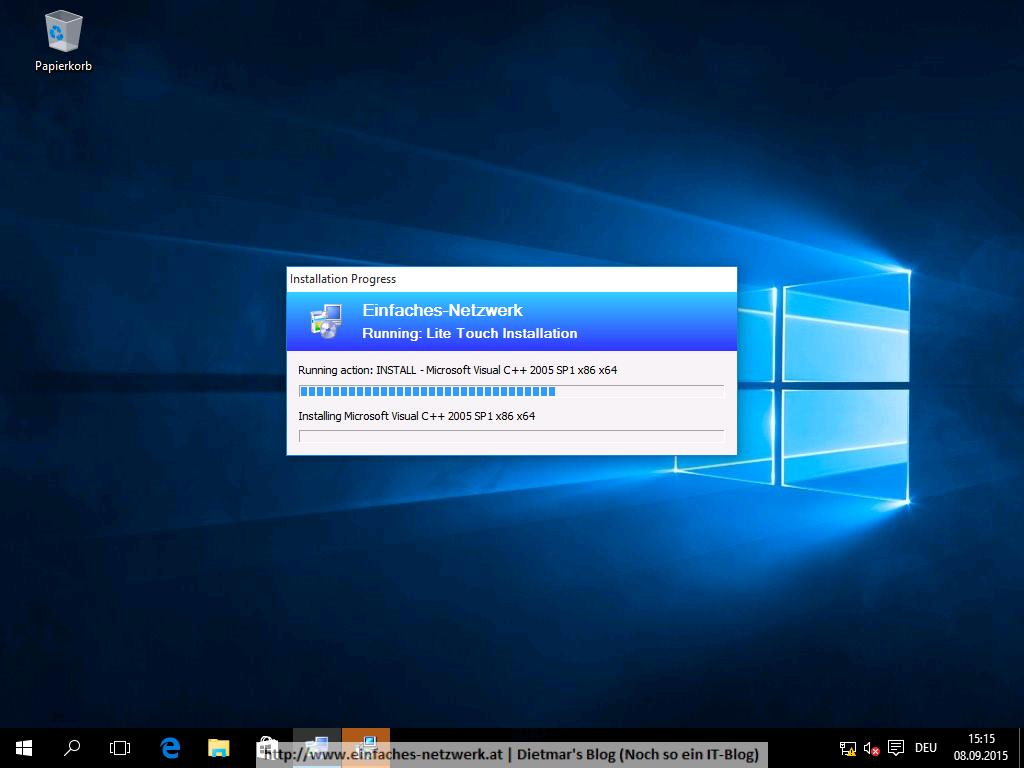Click the empty Installing progress bar
Image resolution: width=1024 pixels, height=768 pixels.
click(x=511, y=436)
